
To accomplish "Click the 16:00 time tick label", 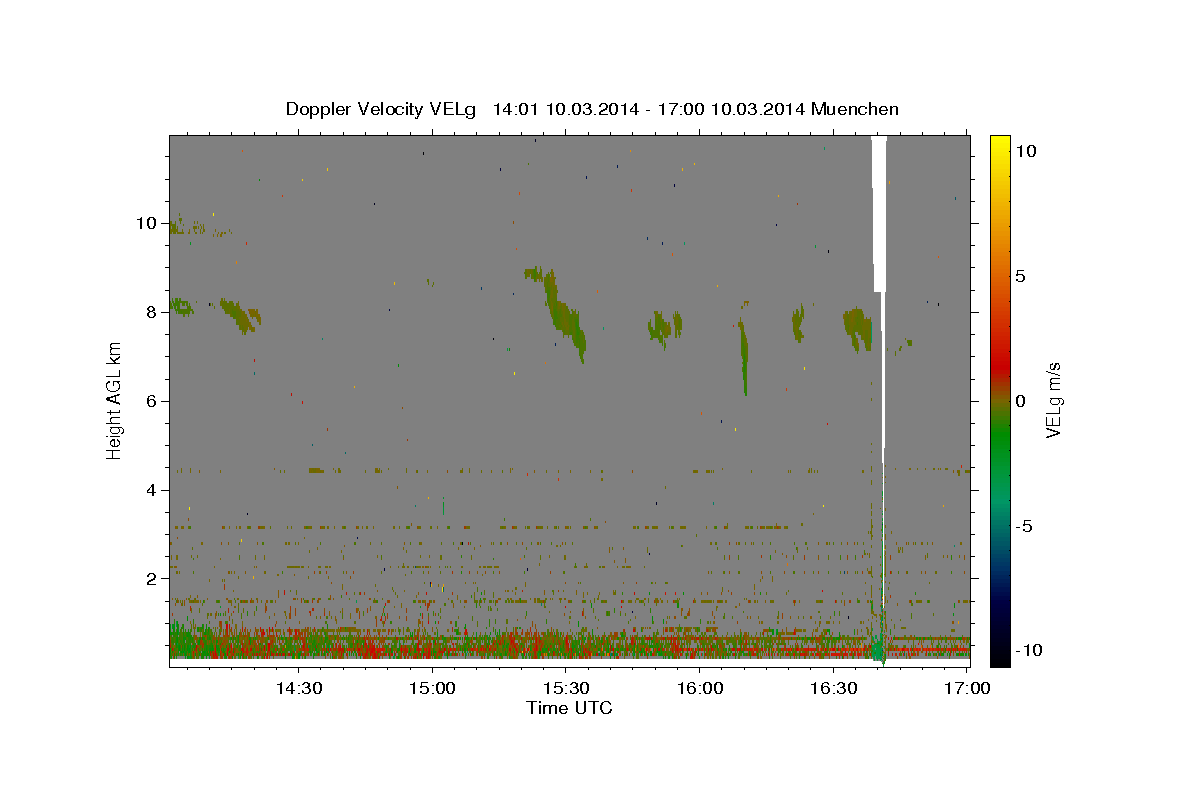I will point(699,688).
